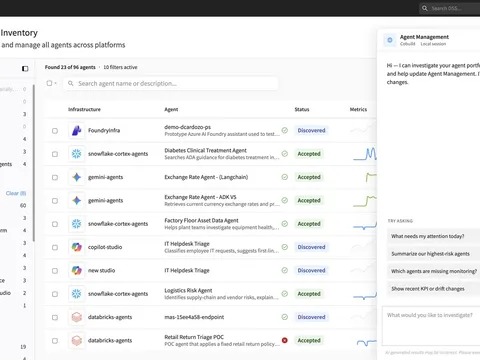Focus the agent name search field

click(170, 83)
